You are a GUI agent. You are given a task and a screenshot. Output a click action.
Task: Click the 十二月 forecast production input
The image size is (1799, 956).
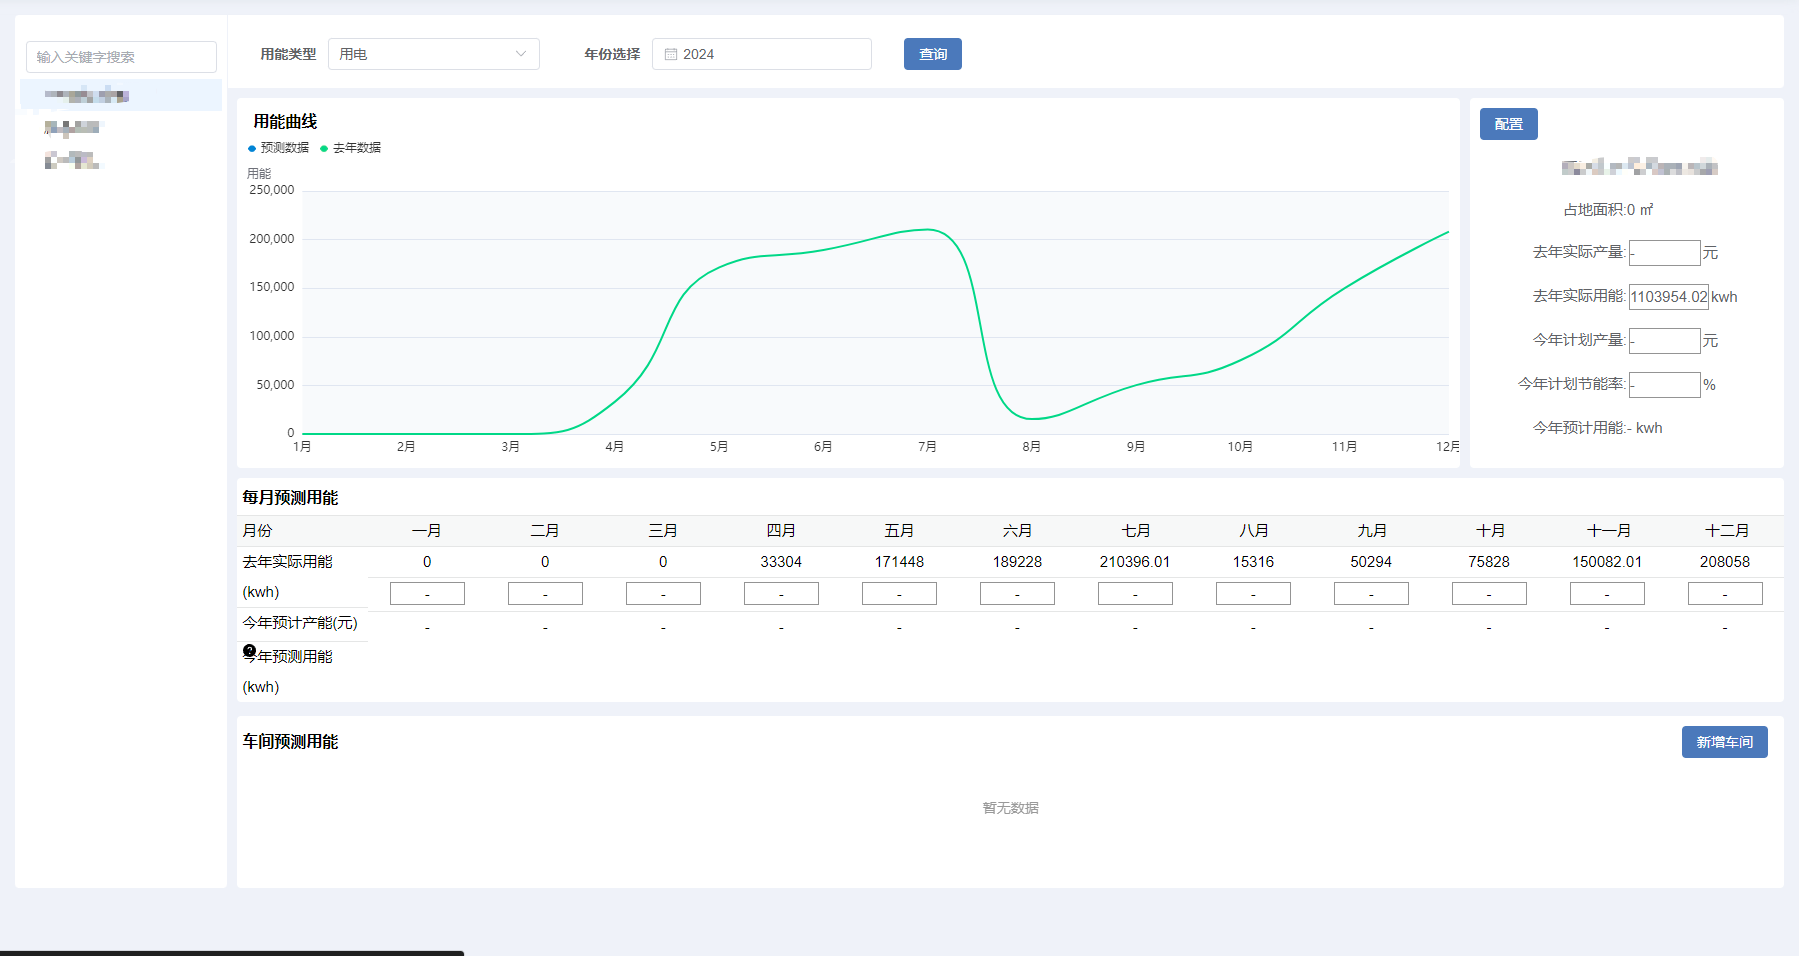[x=1725, y=594]
